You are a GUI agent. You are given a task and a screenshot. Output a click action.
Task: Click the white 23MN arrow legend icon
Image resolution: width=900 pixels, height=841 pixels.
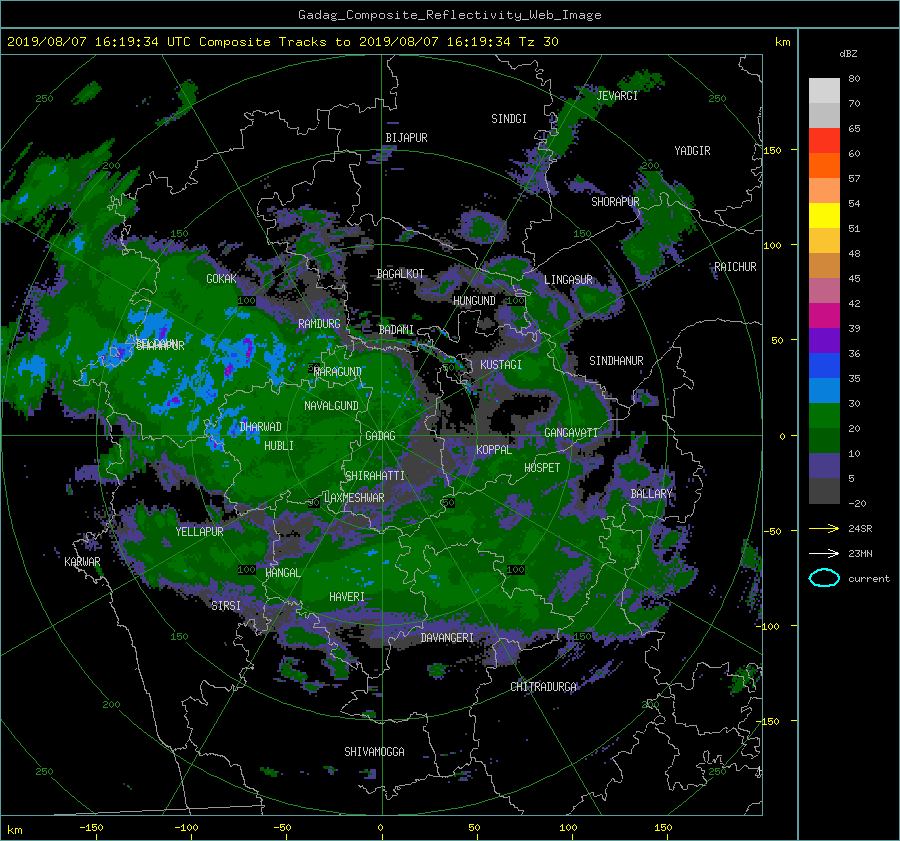[824, 553]
